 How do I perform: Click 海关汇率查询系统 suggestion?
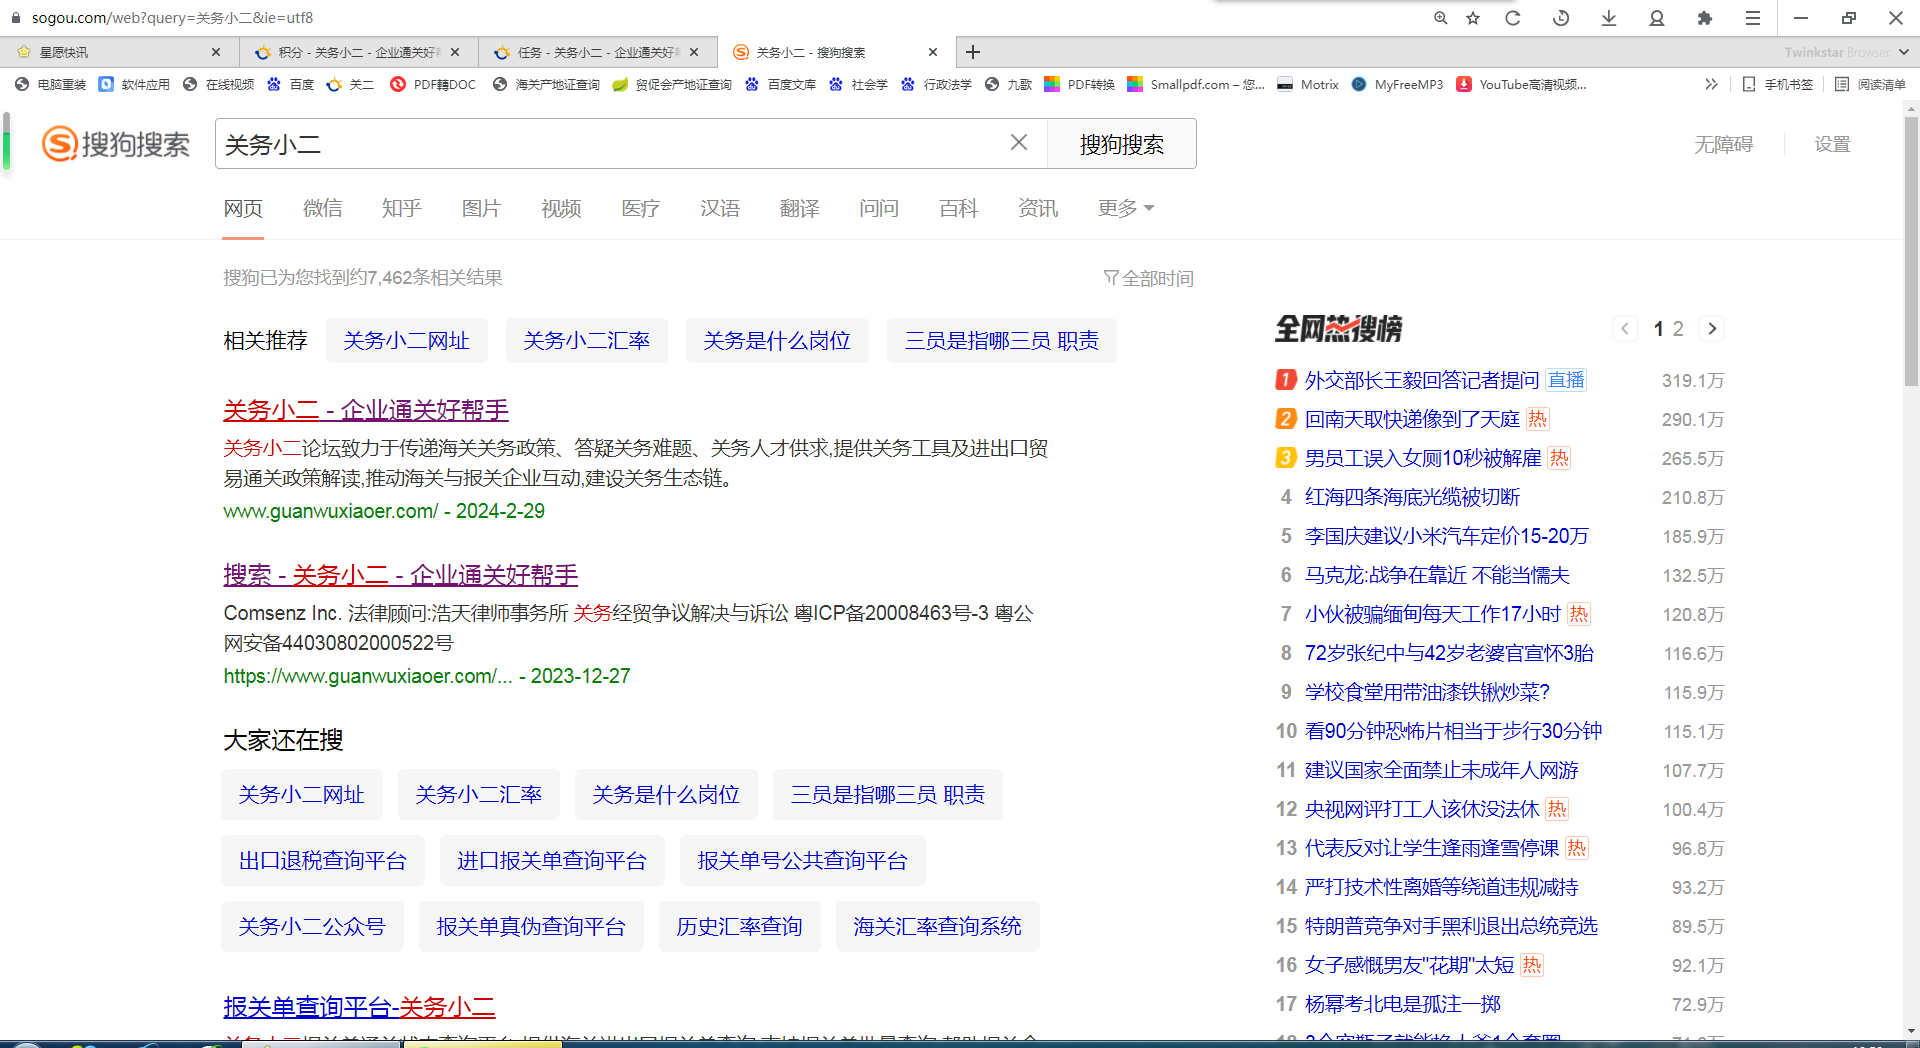click(x=937, y=927)
